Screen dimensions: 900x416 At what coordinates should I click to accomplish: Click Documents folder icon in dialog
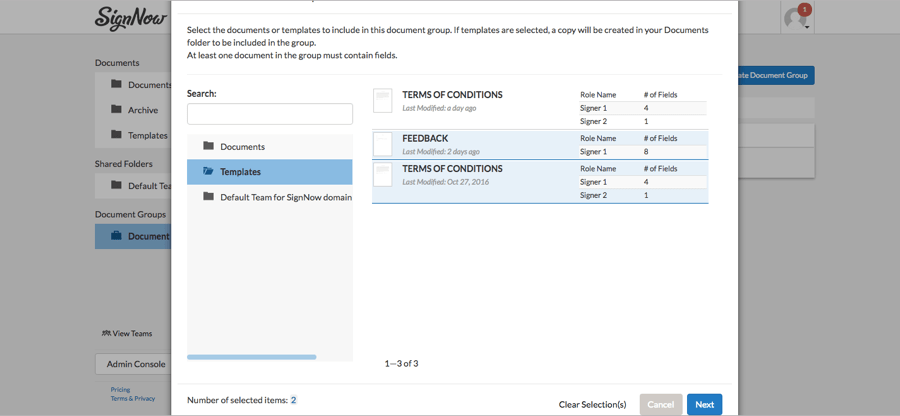[208, 146]
